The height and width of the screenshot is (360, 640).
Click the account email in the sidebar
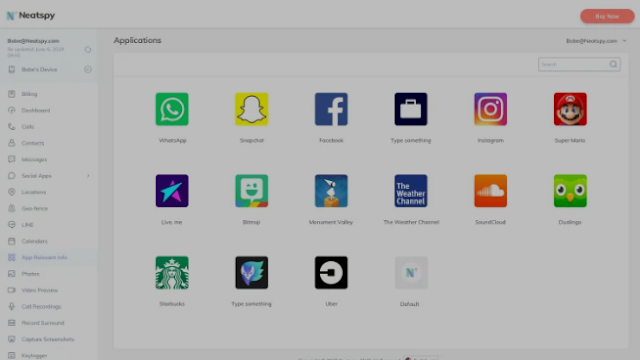(33, 41)
